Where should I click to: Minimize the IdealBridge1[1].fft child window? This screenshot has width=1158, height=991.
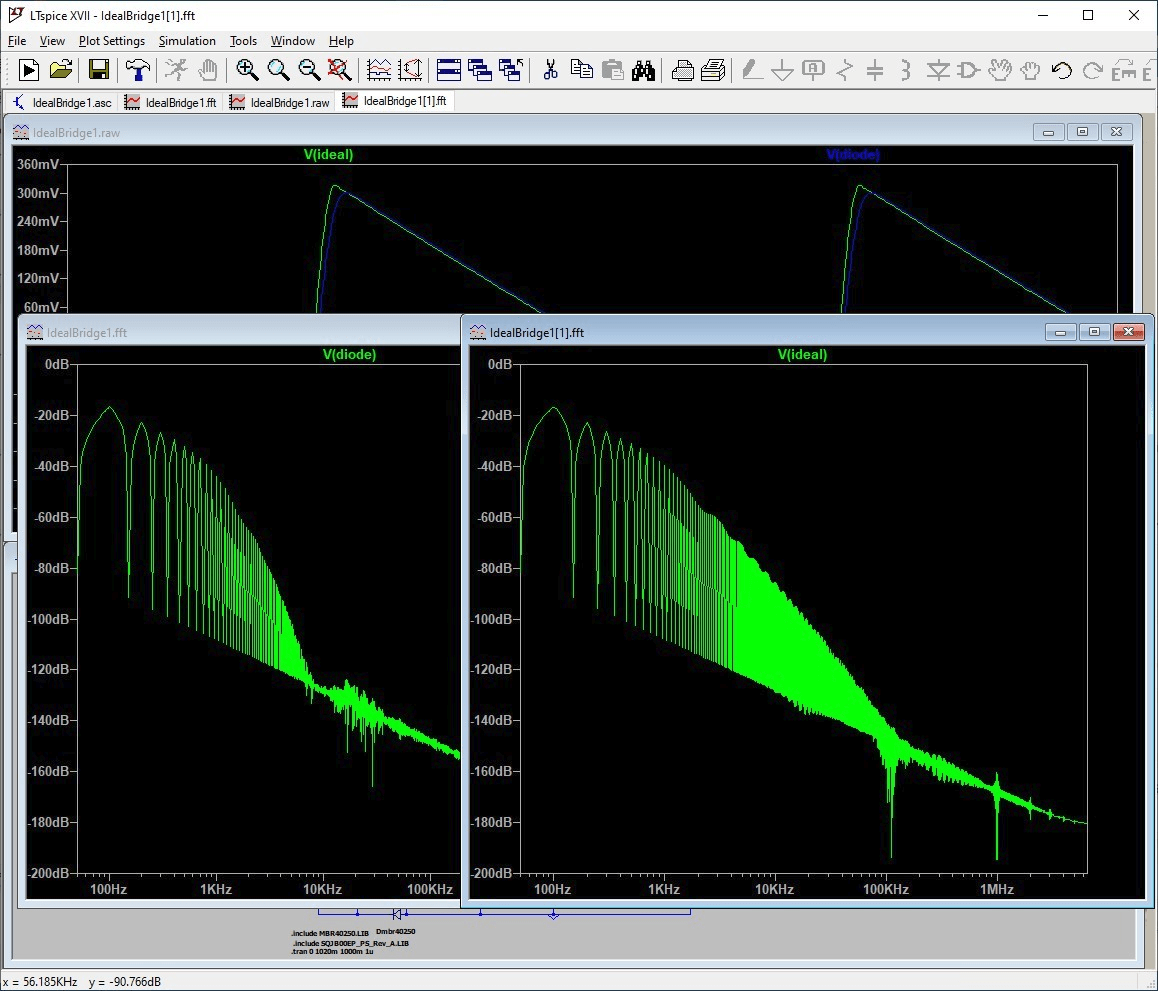click(x=1061, y=332)
